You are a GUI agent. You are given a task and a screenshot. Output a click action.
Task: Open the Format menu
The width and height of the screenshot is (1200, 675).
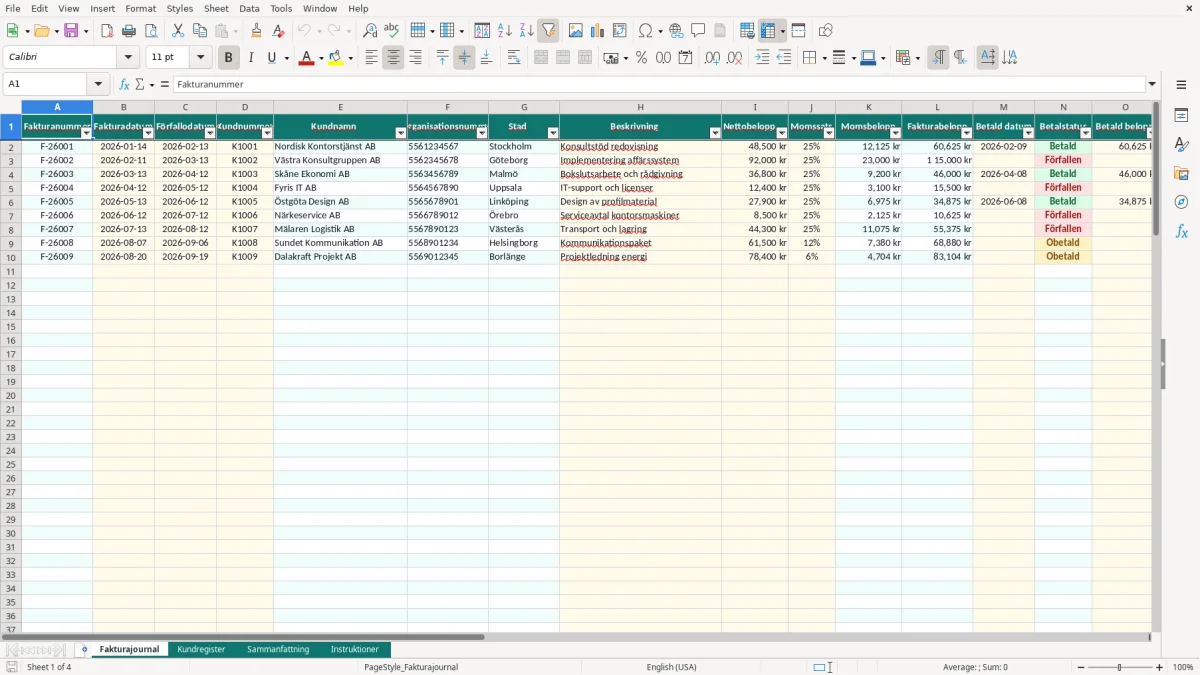(x=141, y=8)
